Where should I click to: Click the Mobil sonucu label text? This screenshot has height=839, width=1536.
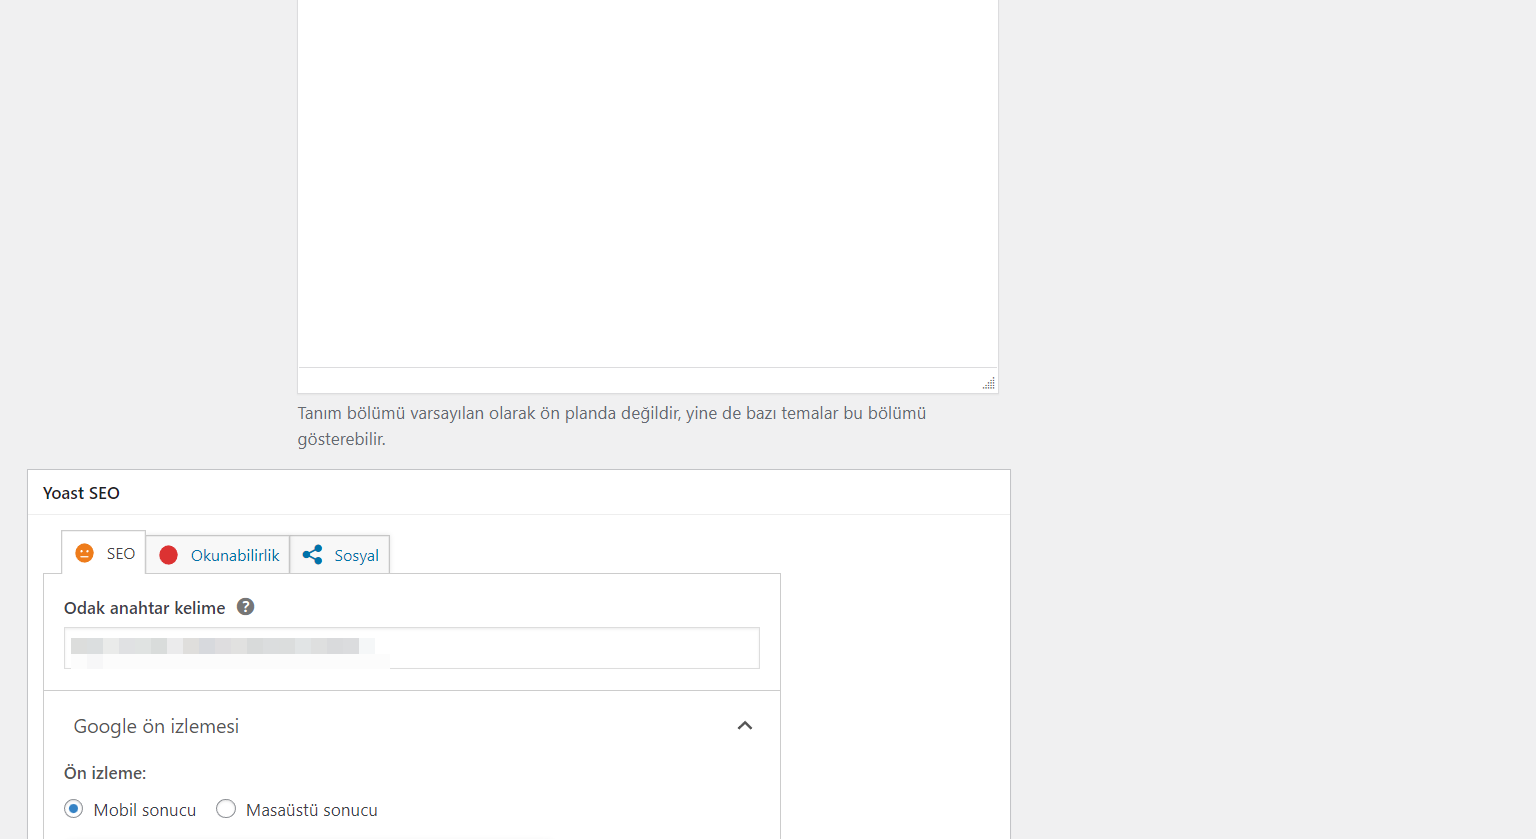[145, 810]
